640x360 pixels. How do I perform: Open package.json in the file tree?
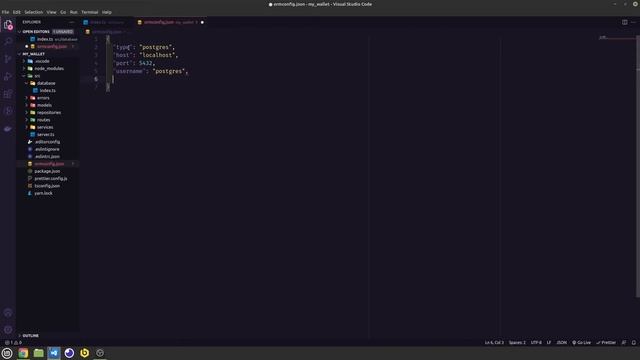(47, 171)
